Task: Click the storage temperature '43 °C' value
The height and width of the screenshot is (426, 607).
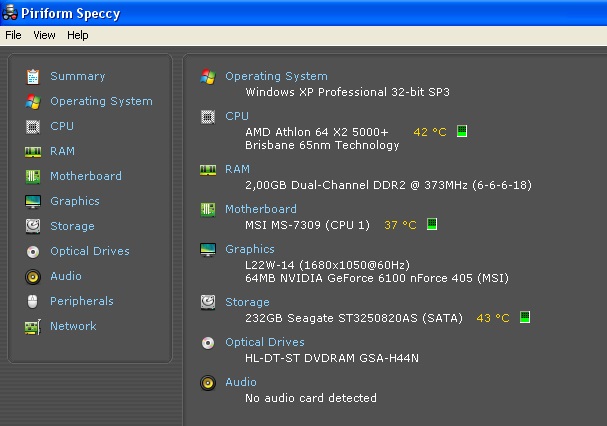Action: (493, 318)
